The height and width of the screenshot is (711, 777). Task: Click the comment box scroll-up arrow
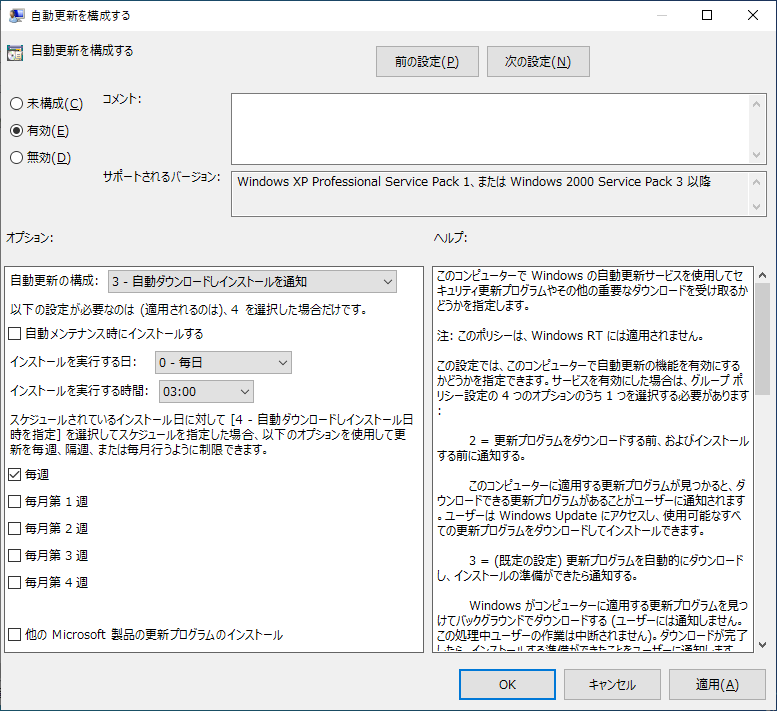point(756,104)
